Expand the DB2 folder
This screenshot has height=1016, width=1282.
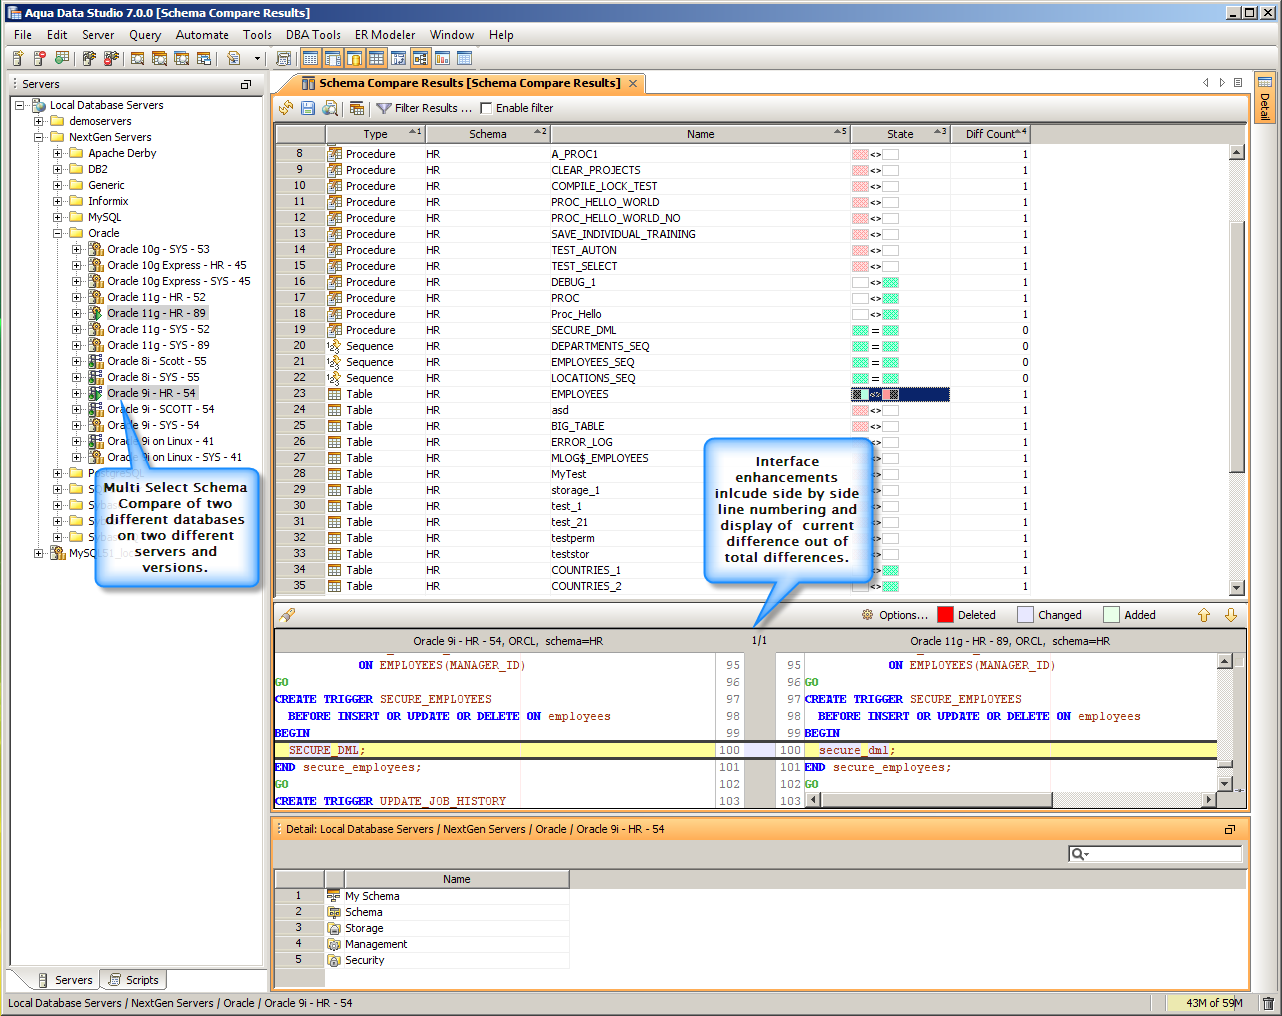coord(58,169)
